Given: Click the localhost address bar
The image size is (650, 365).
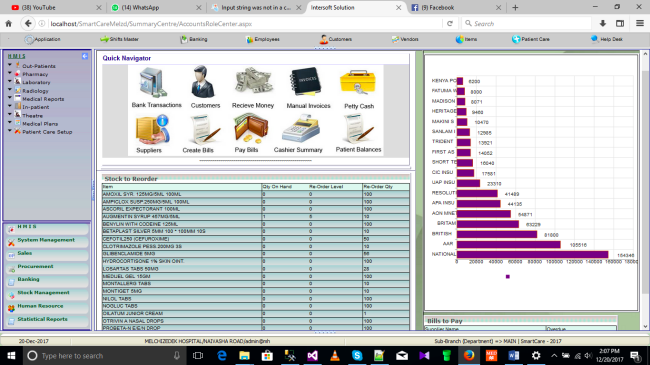Looking at the screenshot, I should pos(245,24).
